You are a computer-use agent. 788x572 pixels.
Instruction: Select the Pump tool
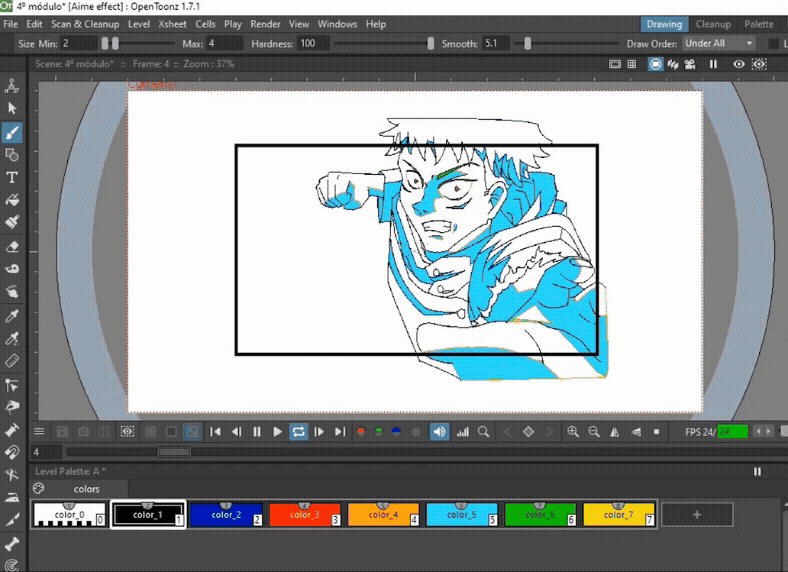pos(12,430)
